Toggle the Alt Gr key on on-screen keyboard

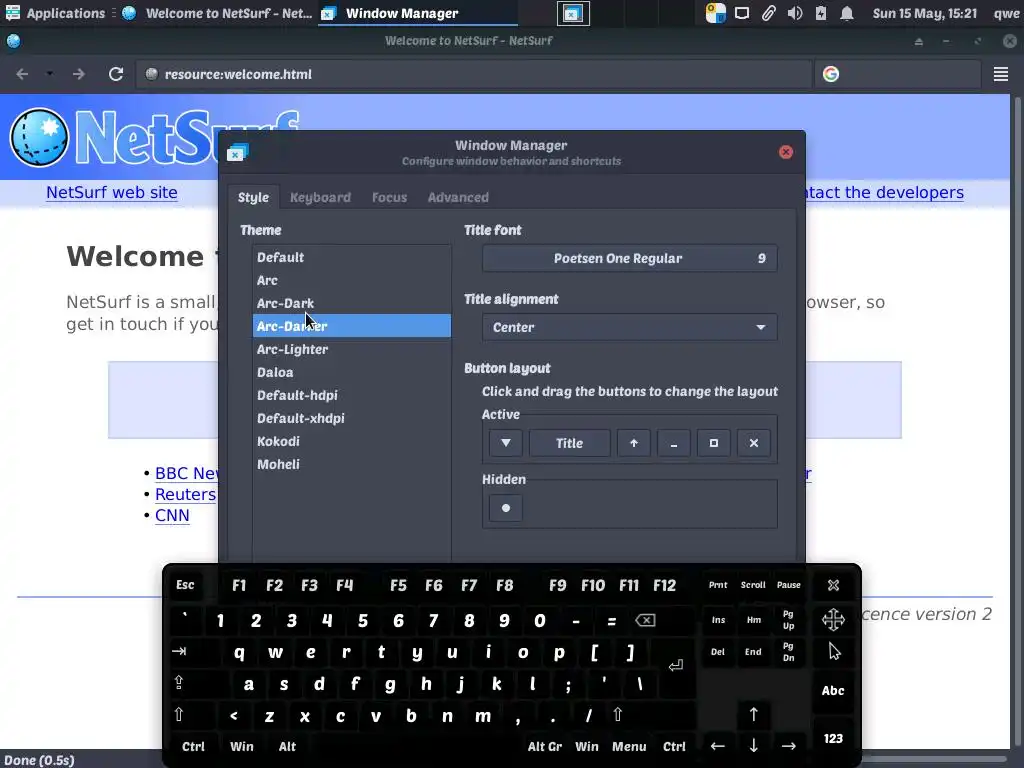[x=545, y=746]
